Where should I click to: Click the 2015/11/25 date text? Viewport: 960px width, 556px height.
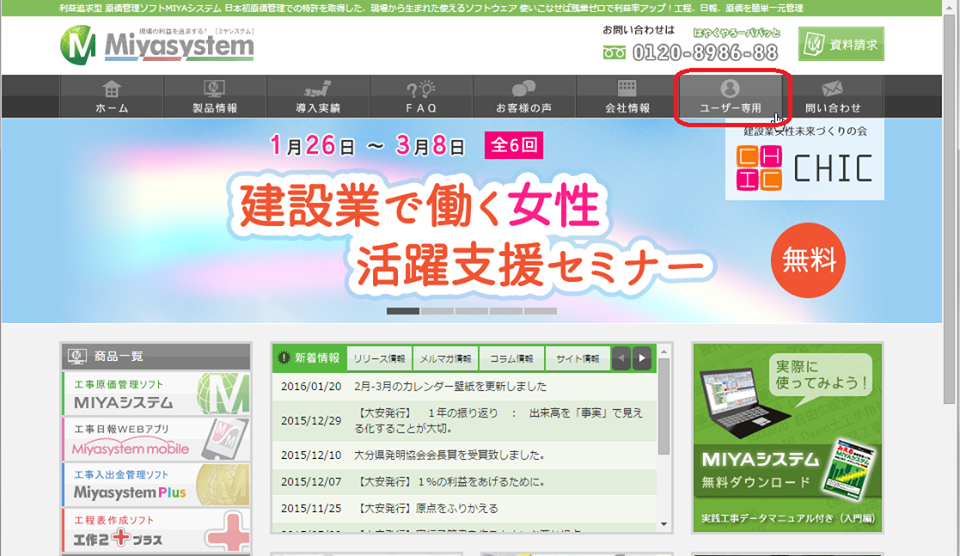311,508
